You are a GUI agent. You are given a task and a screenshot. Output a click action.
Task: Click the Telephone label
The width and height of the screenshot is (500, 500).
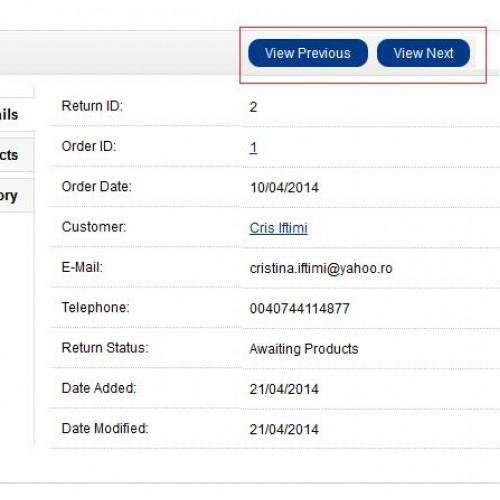[x=95, y=308]
